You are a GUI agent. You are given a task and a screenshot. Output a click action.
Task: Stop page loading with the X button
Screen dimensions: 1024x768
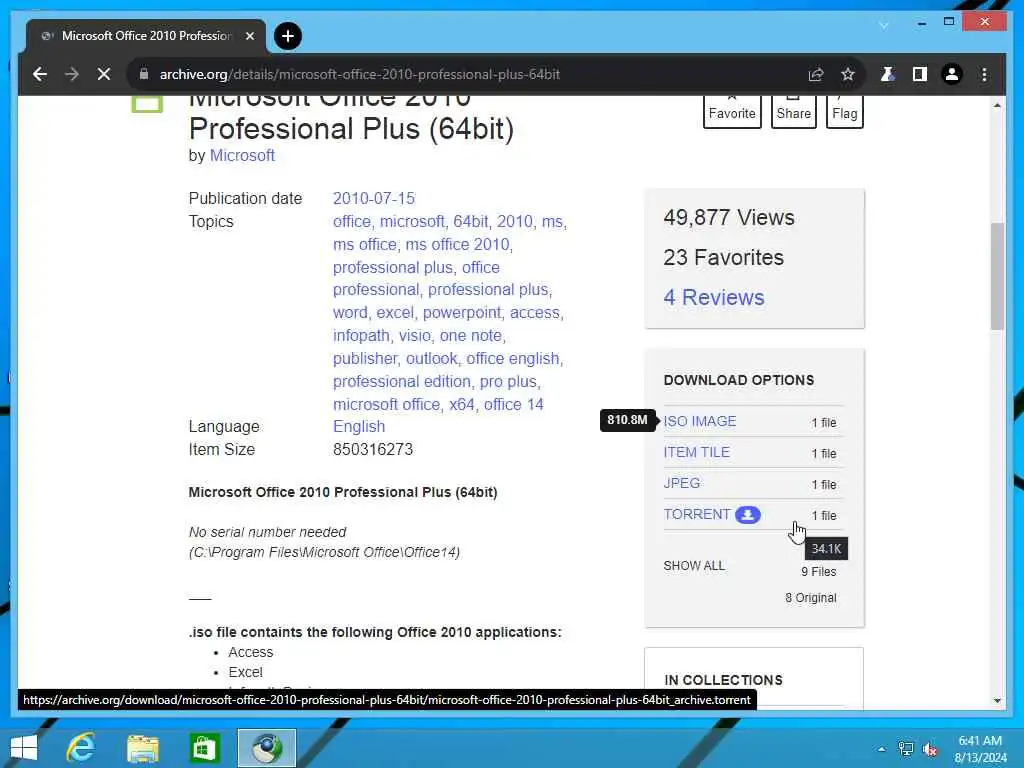point(104,74)
